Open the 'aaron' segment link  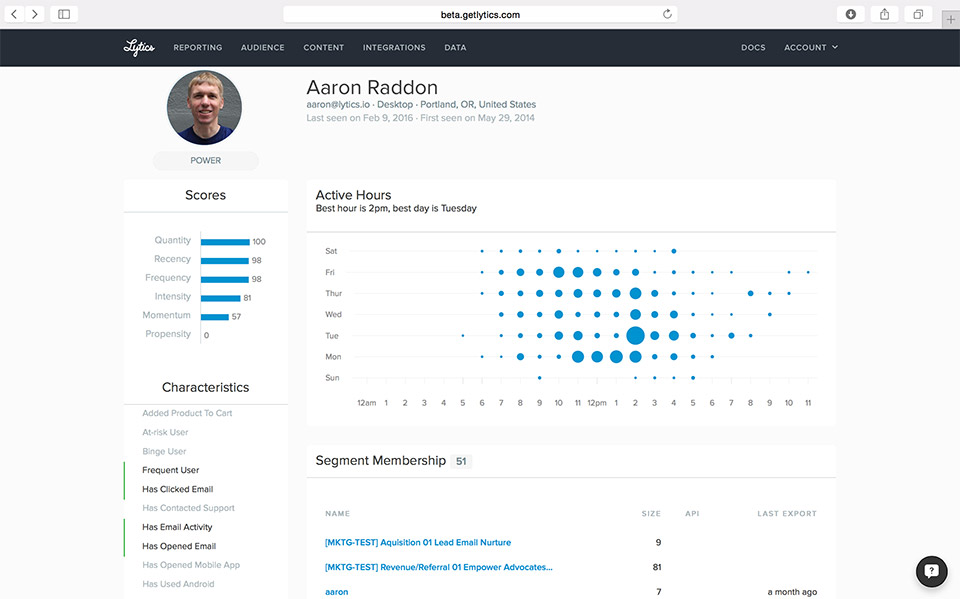click(337, 592)
